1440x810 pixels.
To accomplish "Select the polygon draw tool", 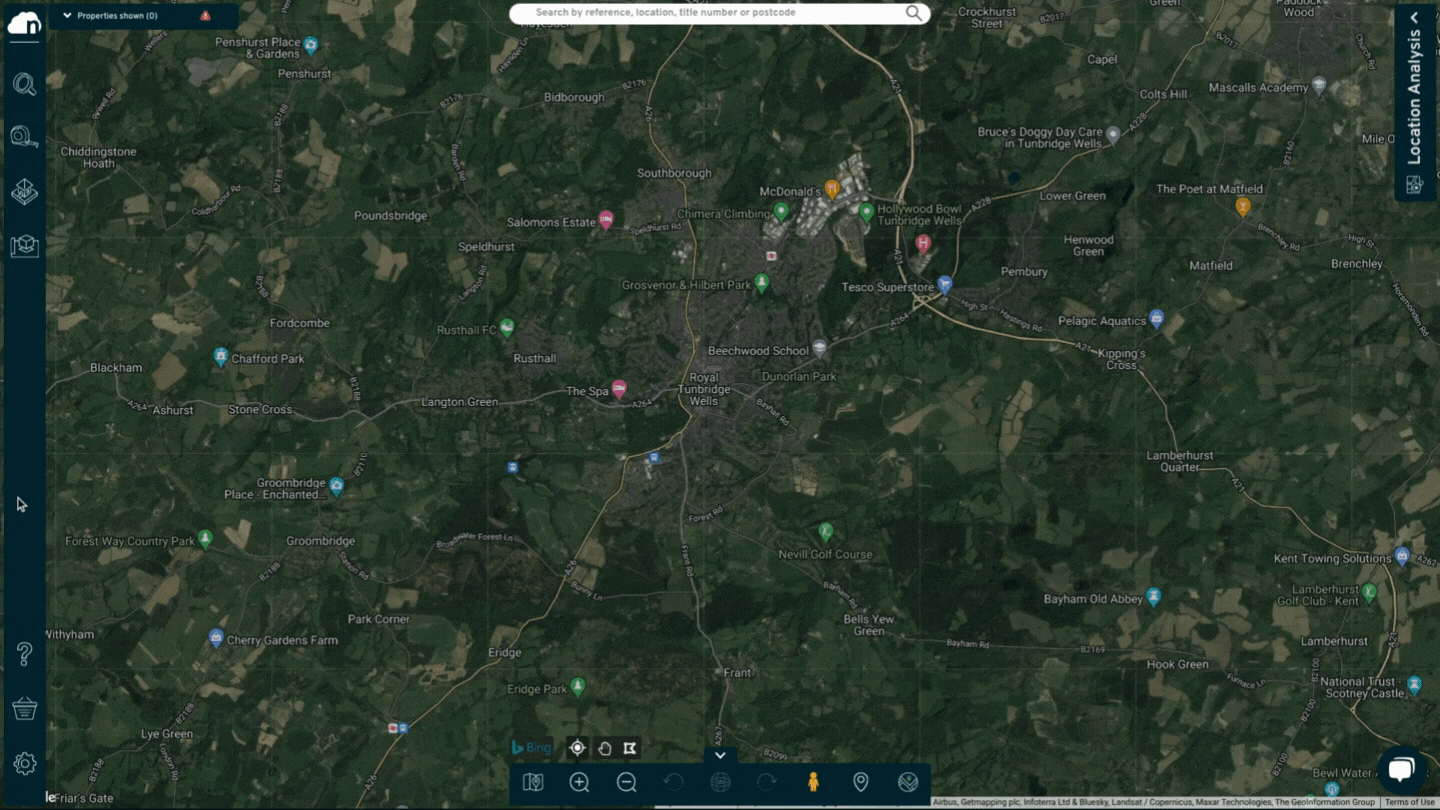I will pyautogui.click(x=630, y=748).
